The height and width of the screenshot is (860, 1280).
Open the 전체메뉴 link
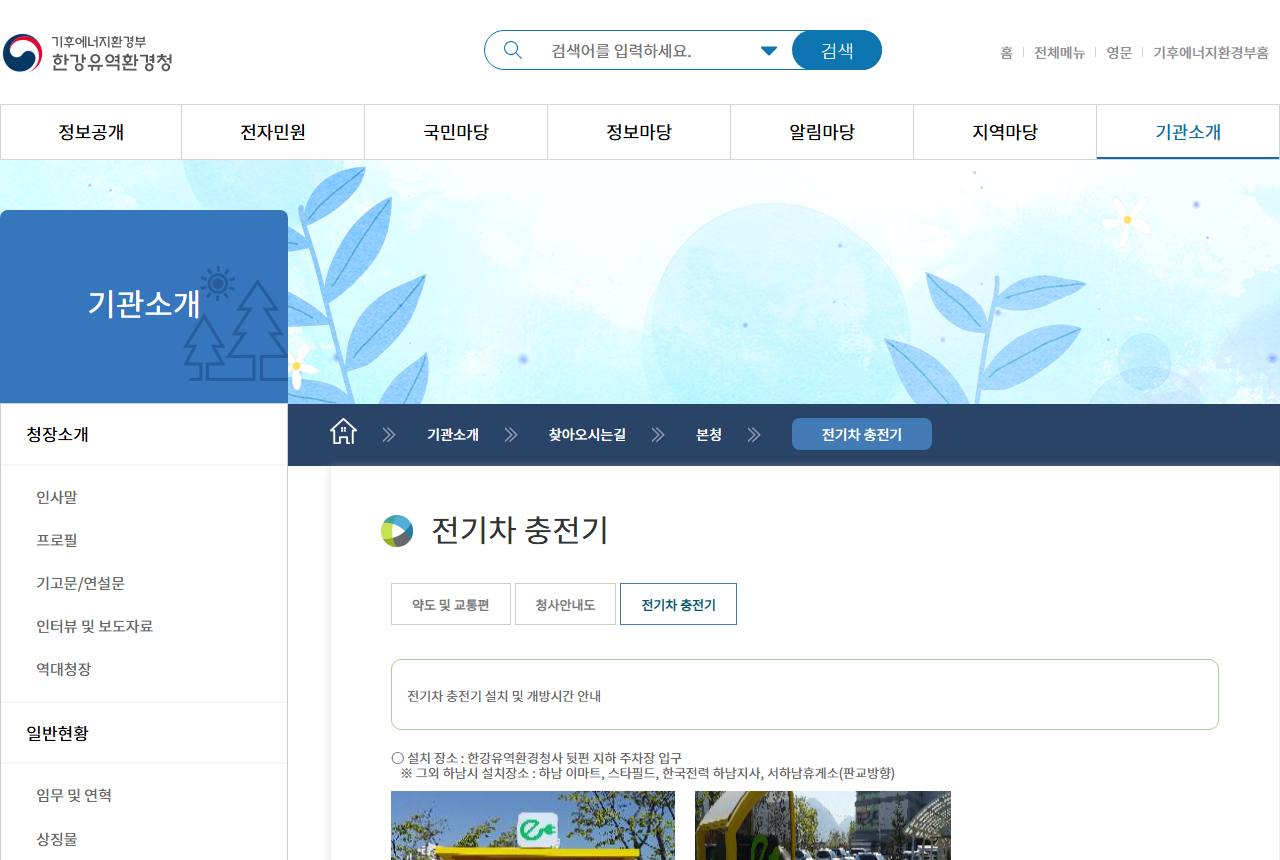1059,53
